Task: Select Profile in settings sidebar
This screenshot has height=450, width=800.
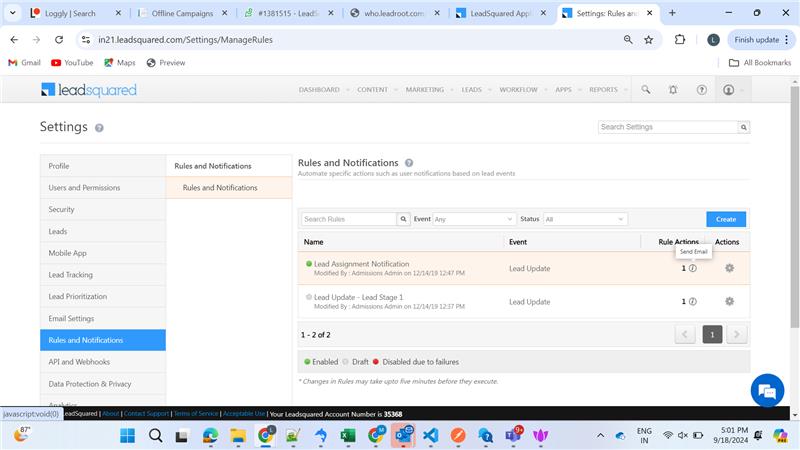Action: [x=103, y=166]
